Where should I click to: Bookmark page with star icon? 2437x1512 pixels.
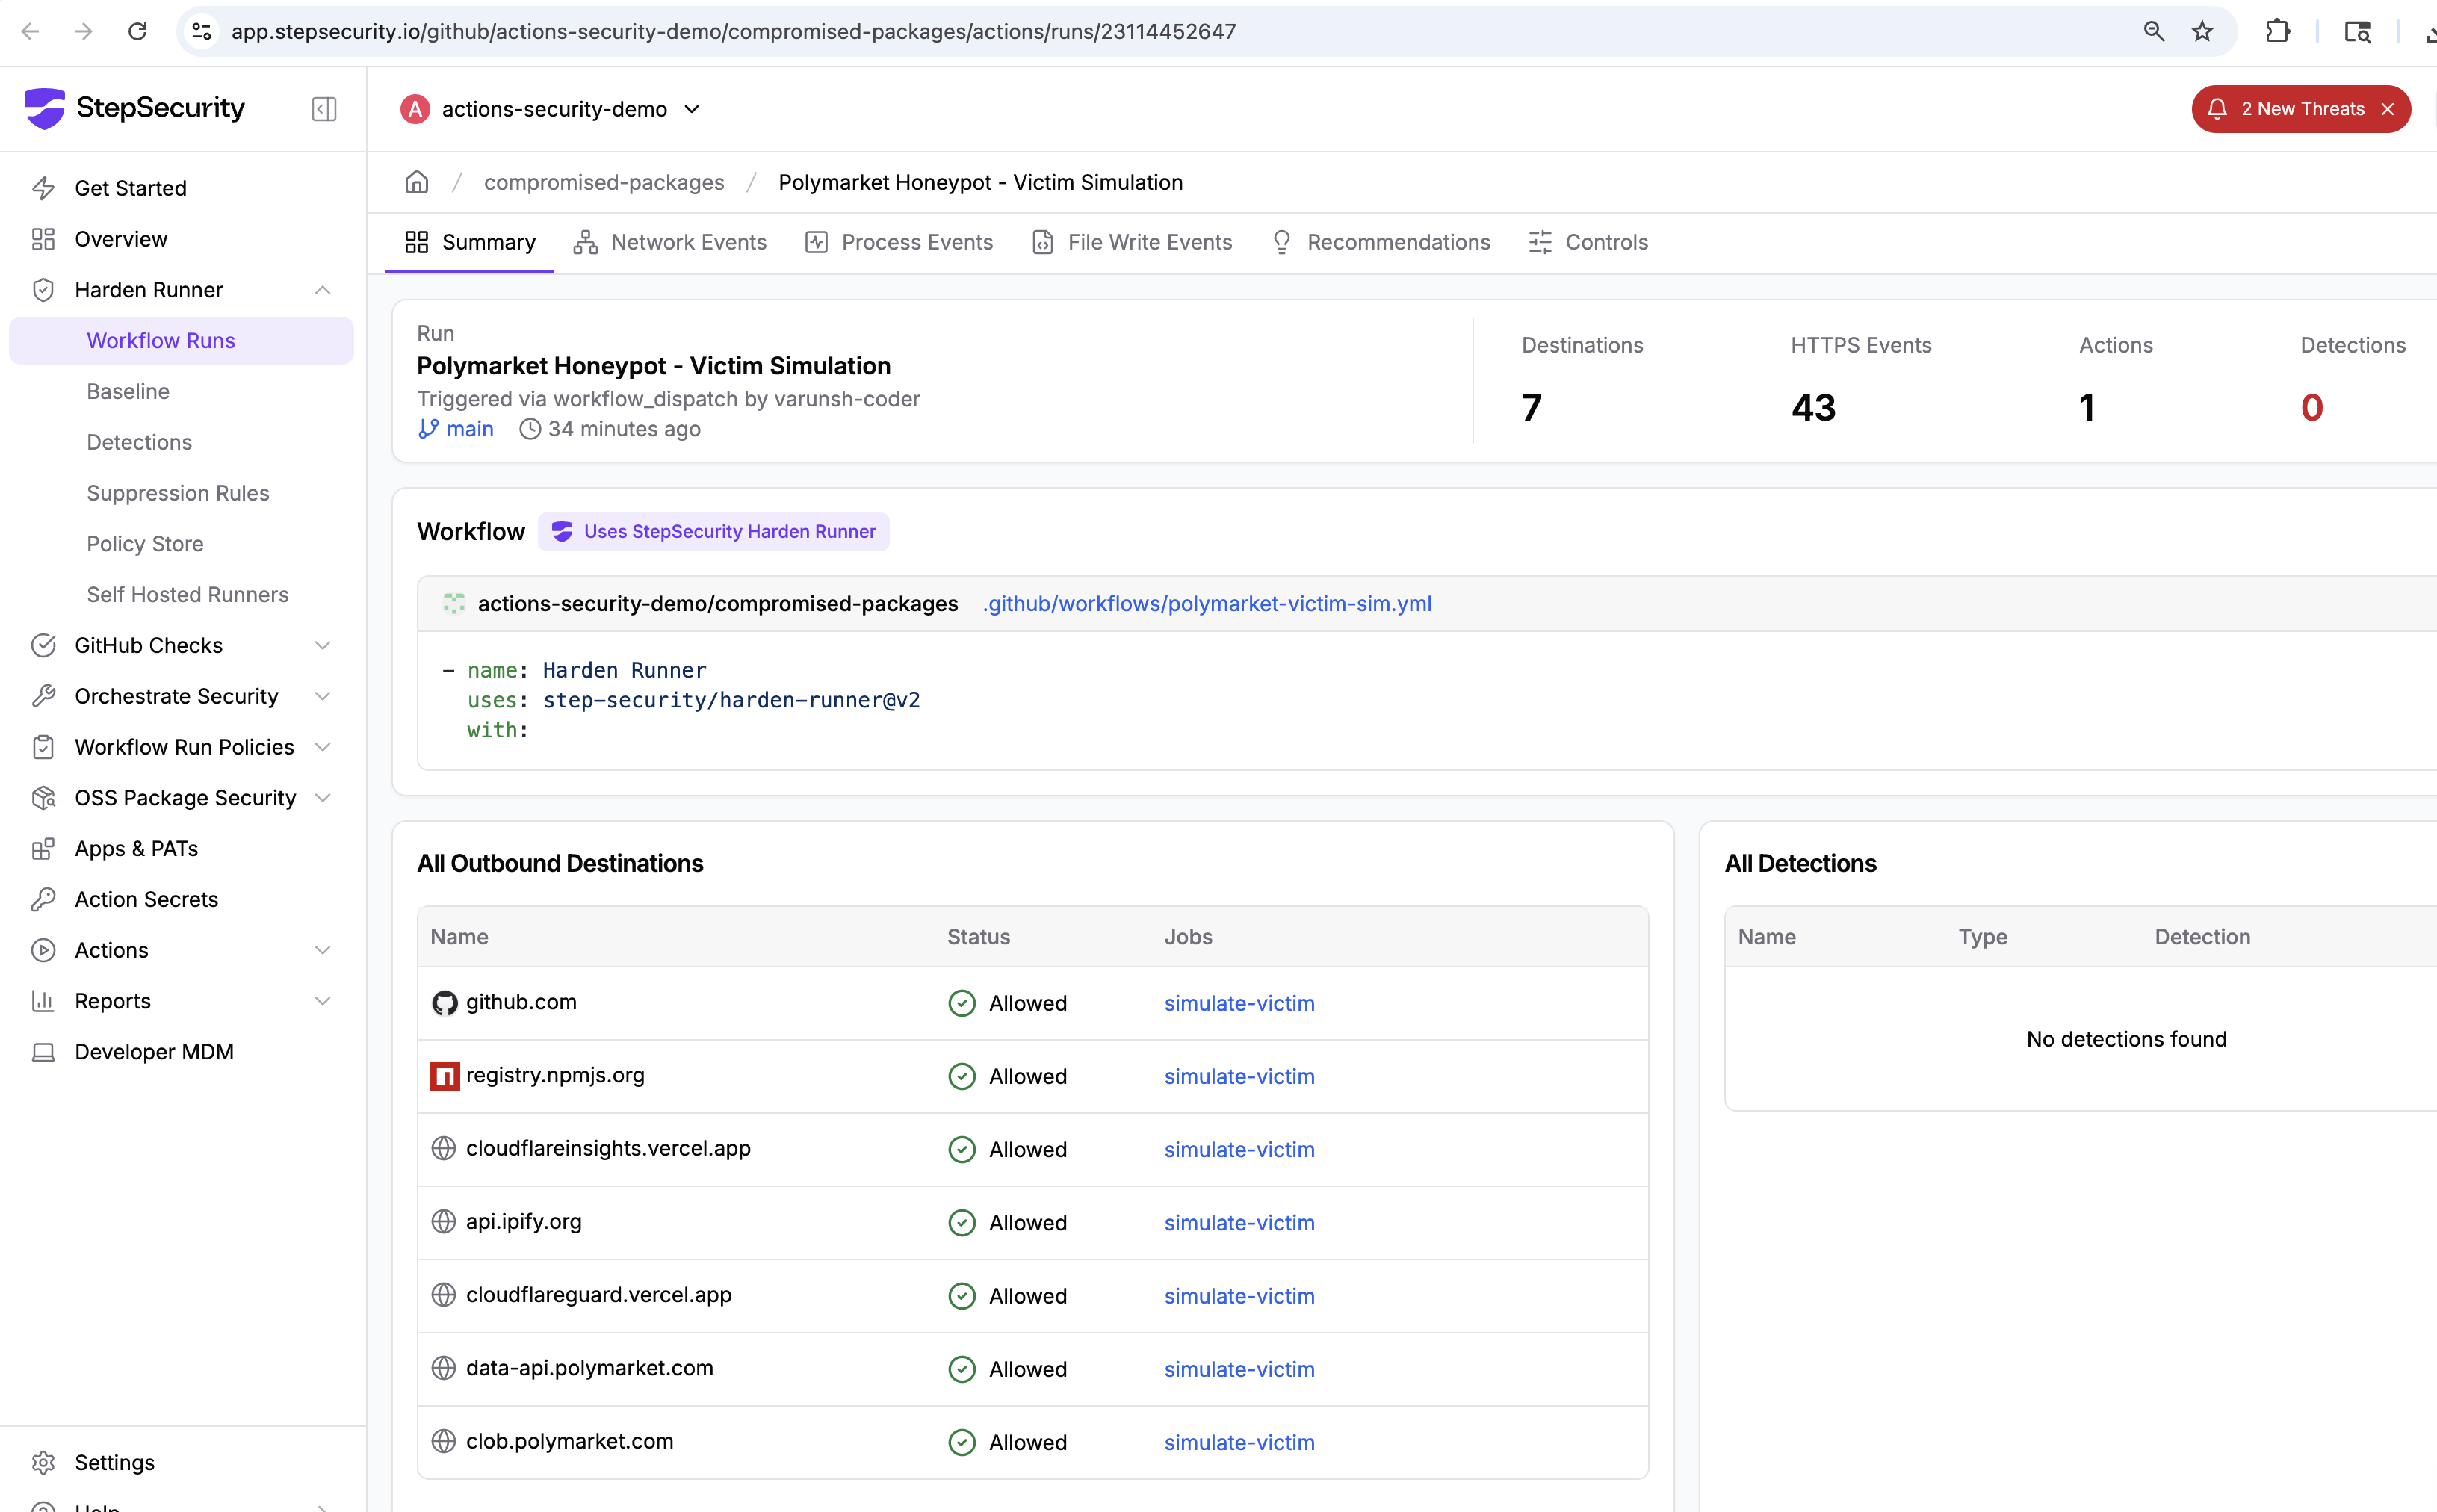(2202, 32)
